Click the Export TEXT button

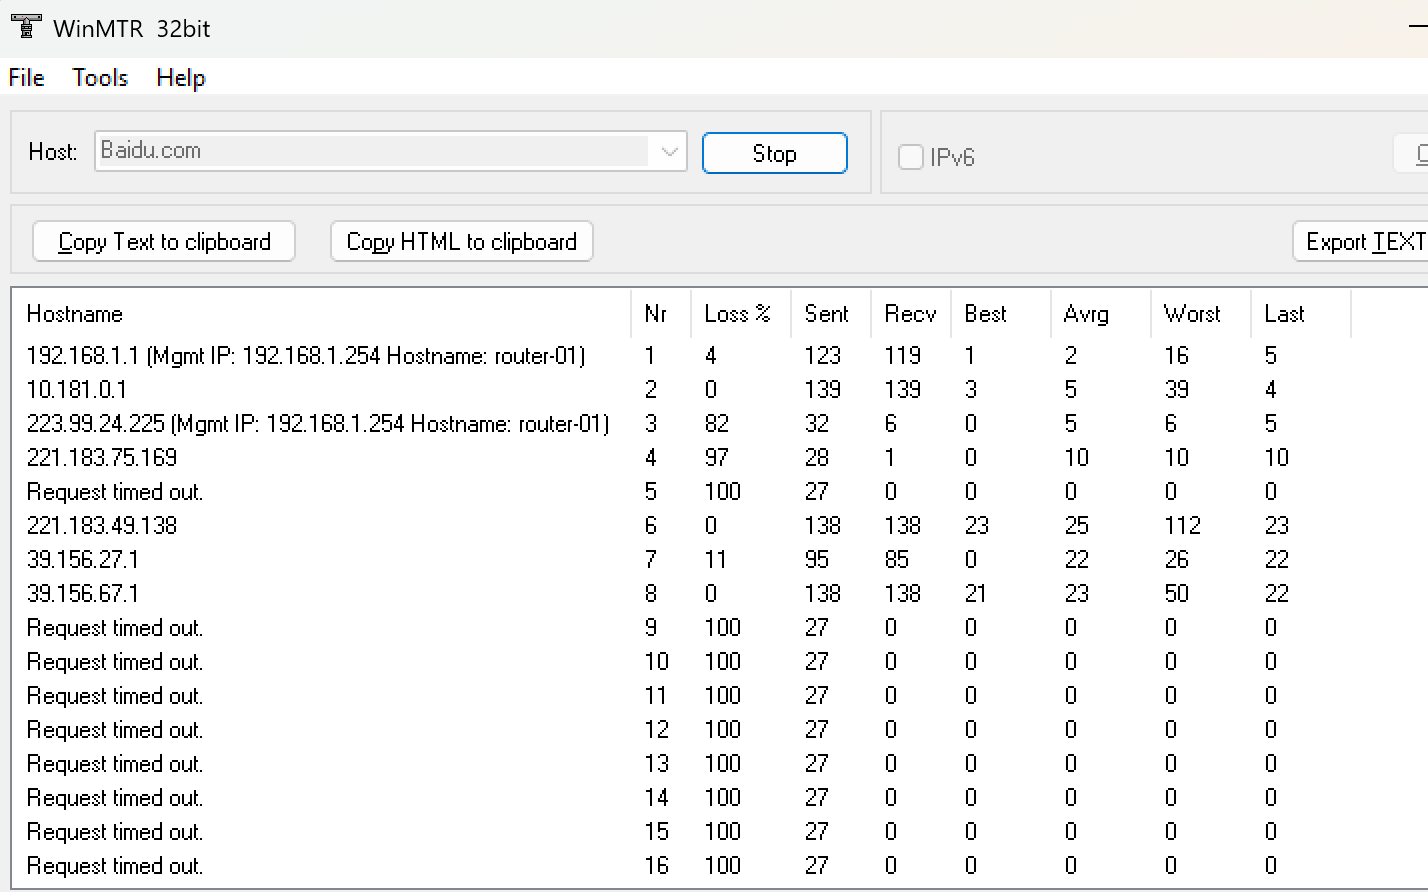tap(1361, 241)
